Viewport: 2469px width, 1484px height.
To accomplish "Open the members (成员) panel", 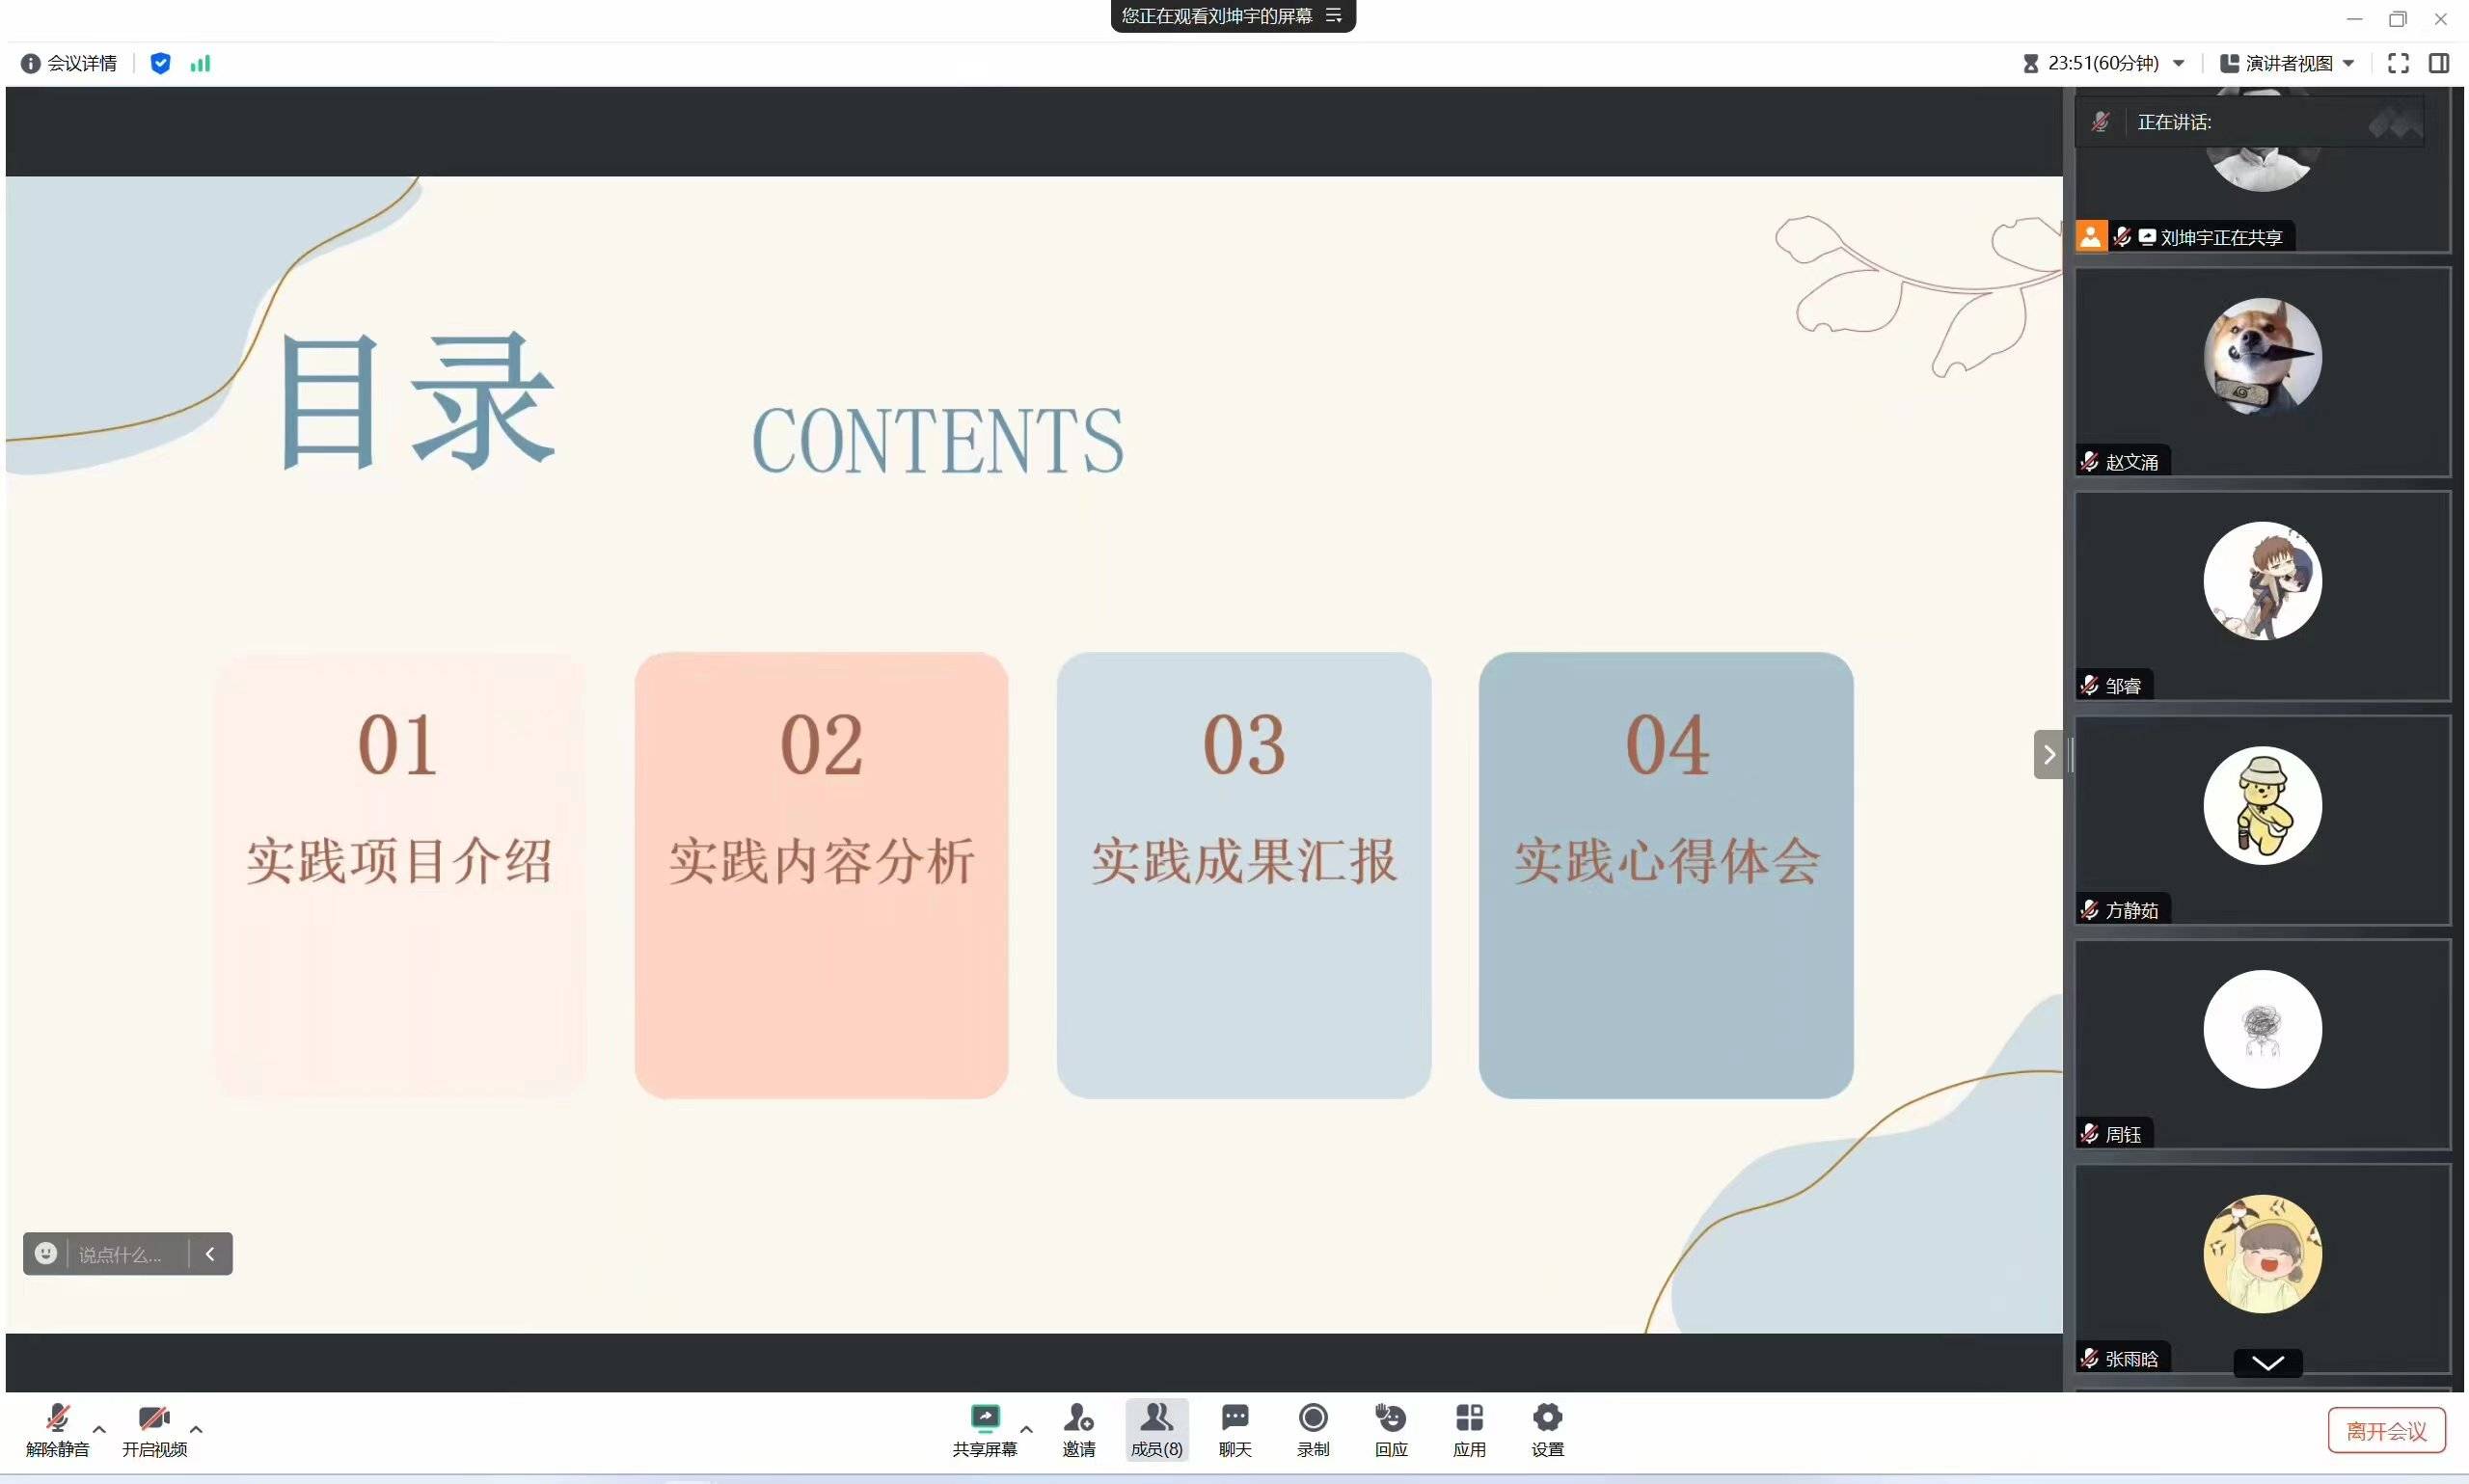I will [x=1156, y=1420].
